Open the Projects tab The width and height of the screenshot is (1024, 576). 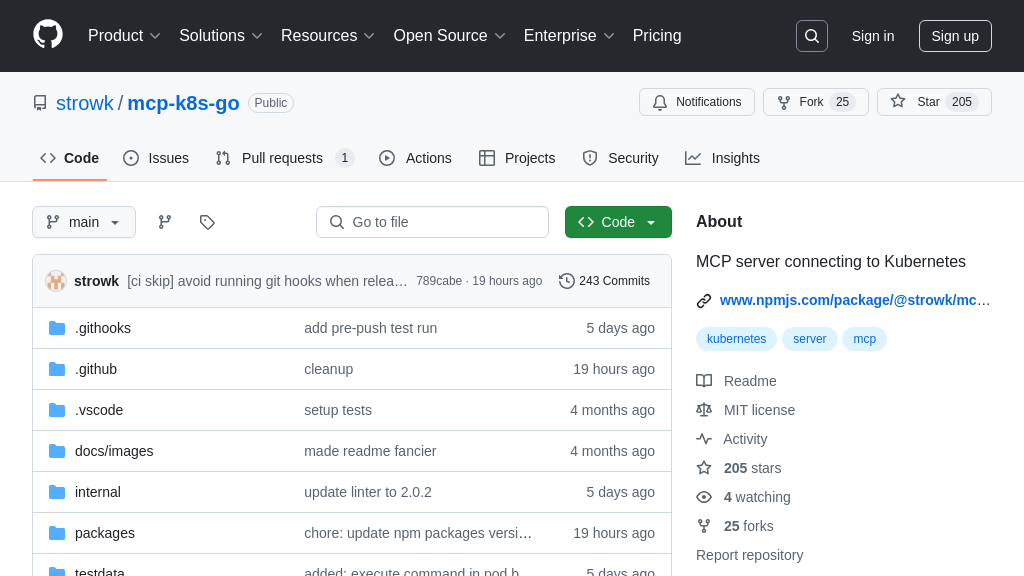coord(517,158)
